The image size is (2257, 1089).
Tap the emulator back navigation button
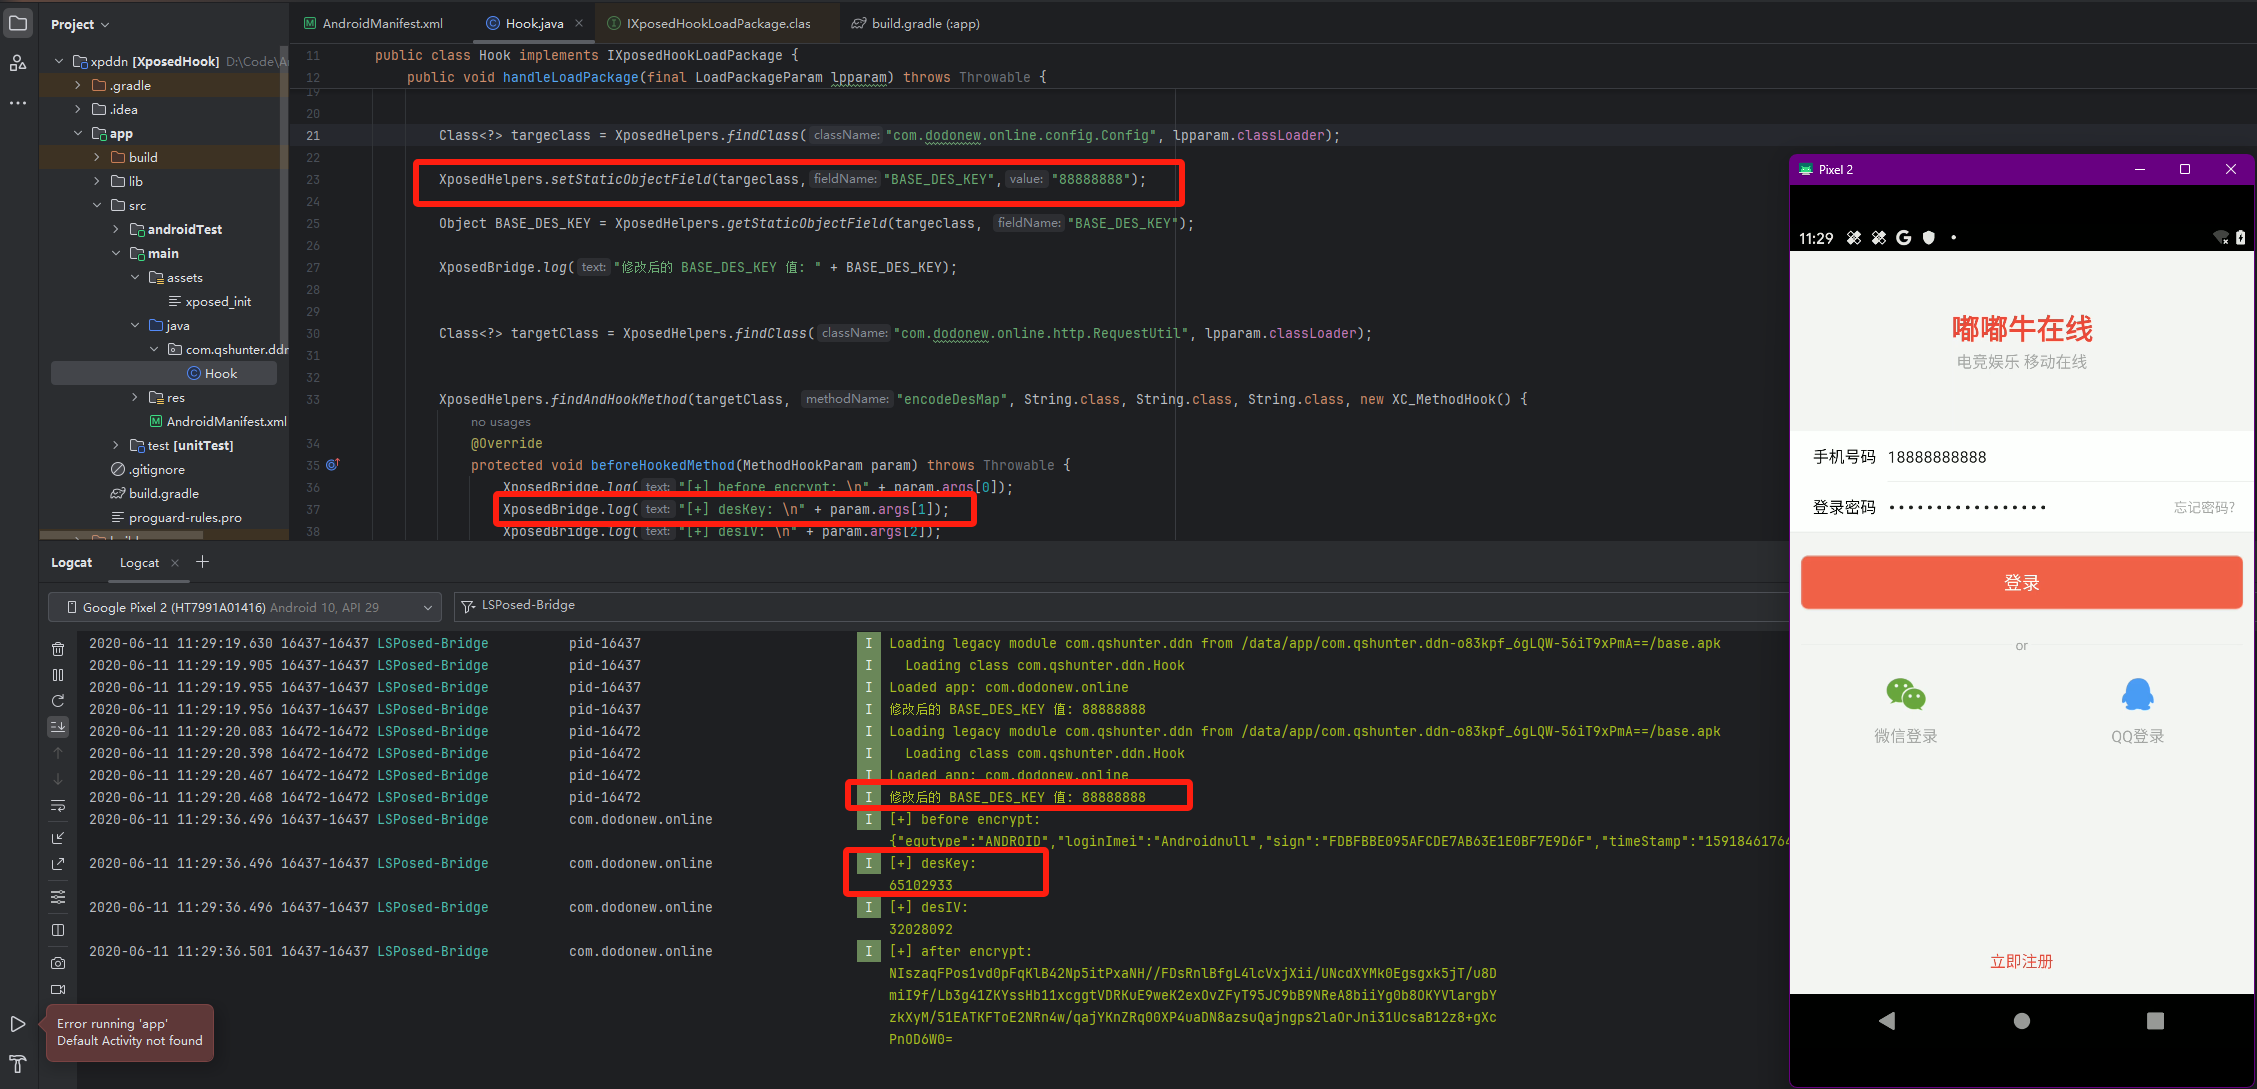[x=1887, y=1021]
